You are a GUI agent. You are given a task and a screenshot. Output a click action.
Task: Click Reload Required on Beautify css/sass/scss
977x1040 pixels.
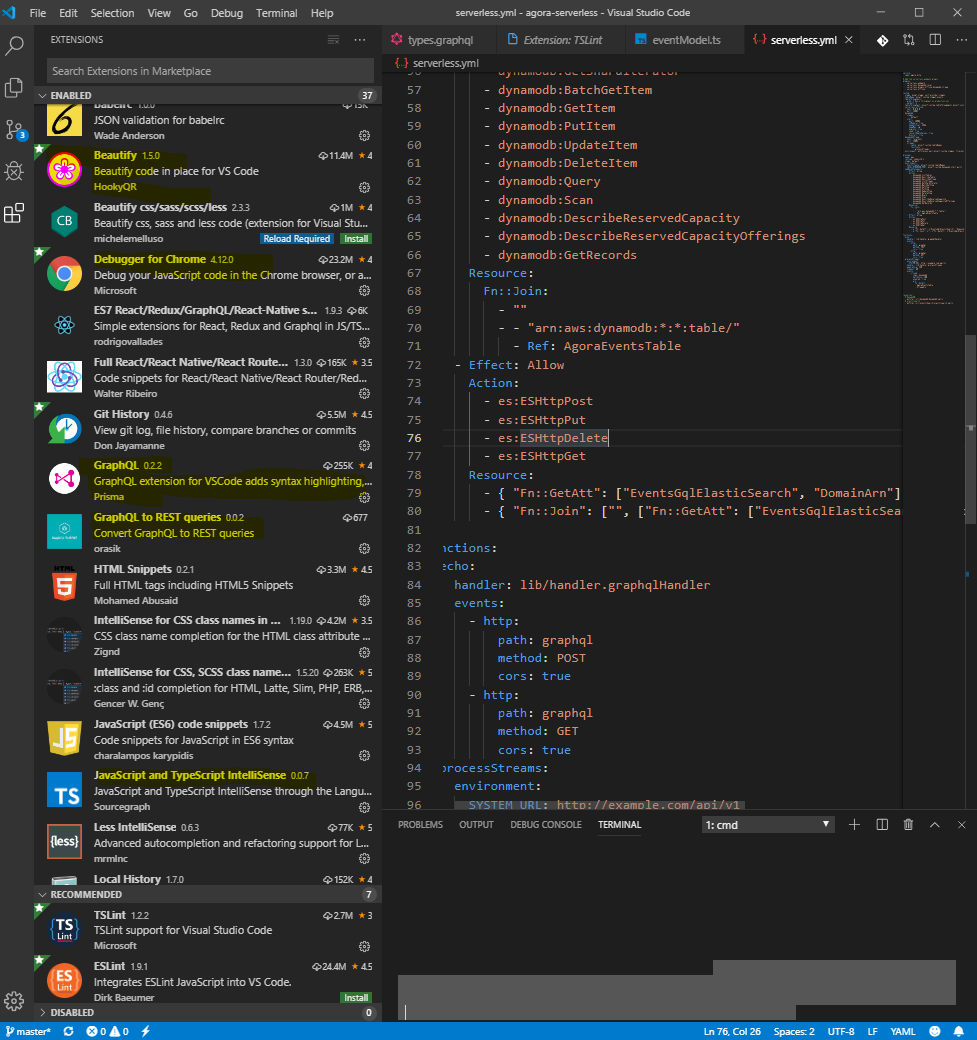coord(296,238)
